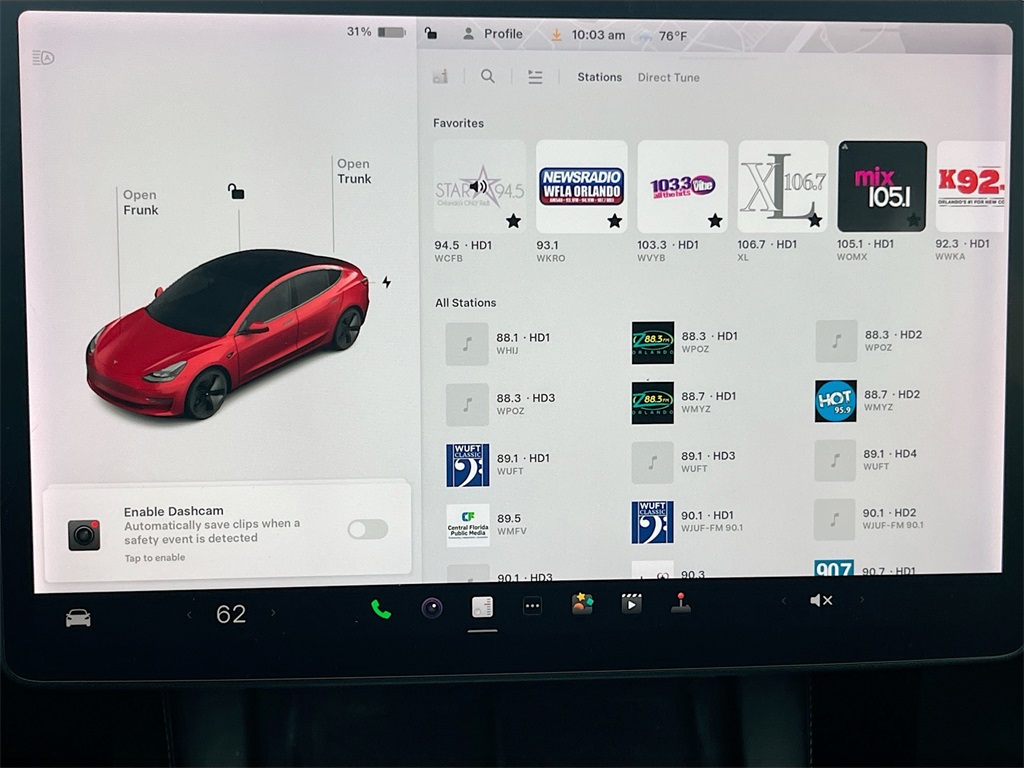Search radio stations with magnifier icon
The width and height of the screenshot is (1024, 768).
tap(488, 76)
